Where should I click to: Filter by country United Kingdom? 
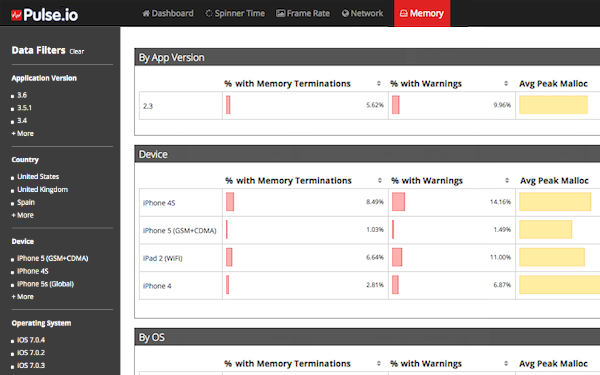pyautogui.click(x=42, y=189)
